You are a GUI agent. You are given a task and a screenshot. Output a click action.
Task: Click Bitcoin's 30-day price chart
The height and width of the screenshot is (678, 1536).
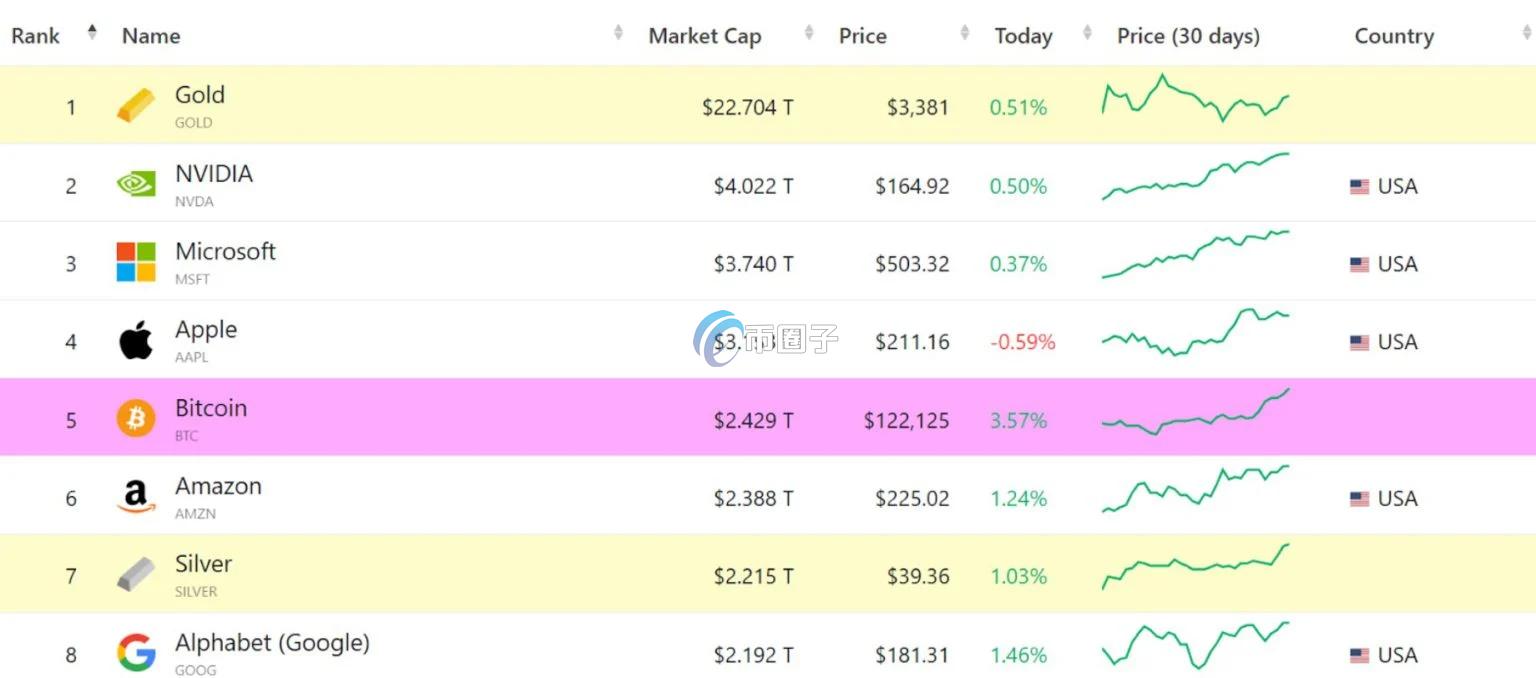point(1196,413)
